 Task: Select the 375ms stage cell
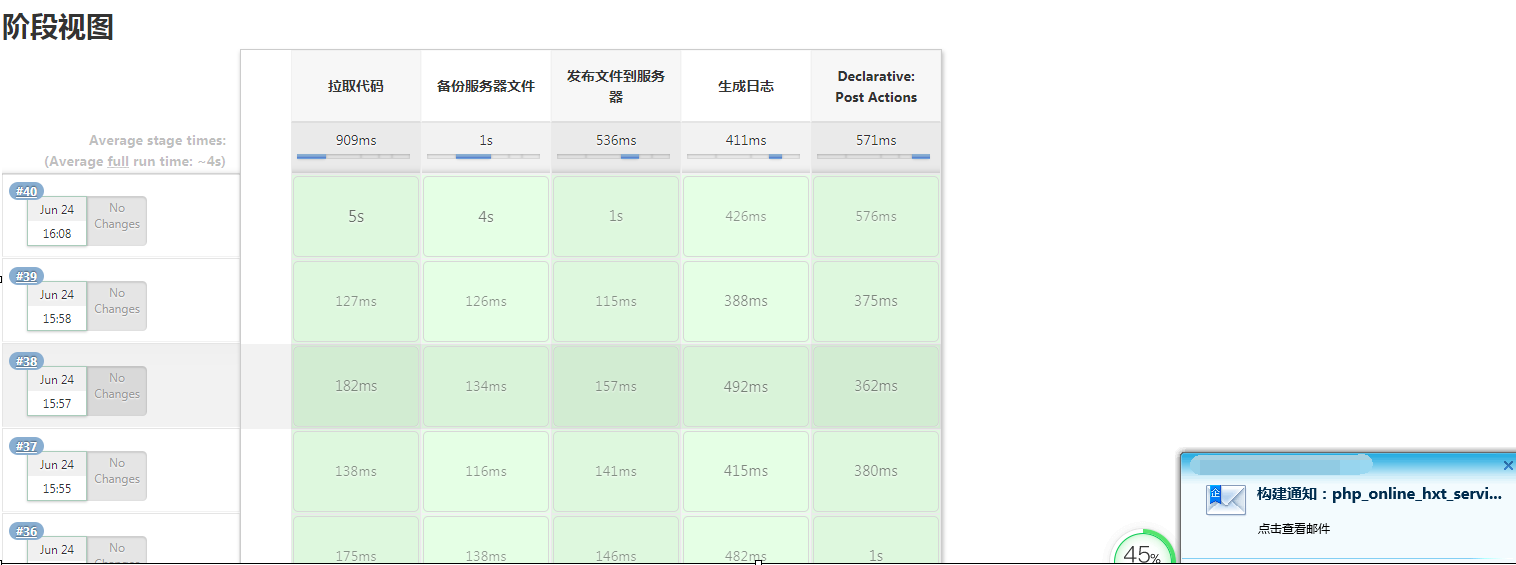(876, 301)
